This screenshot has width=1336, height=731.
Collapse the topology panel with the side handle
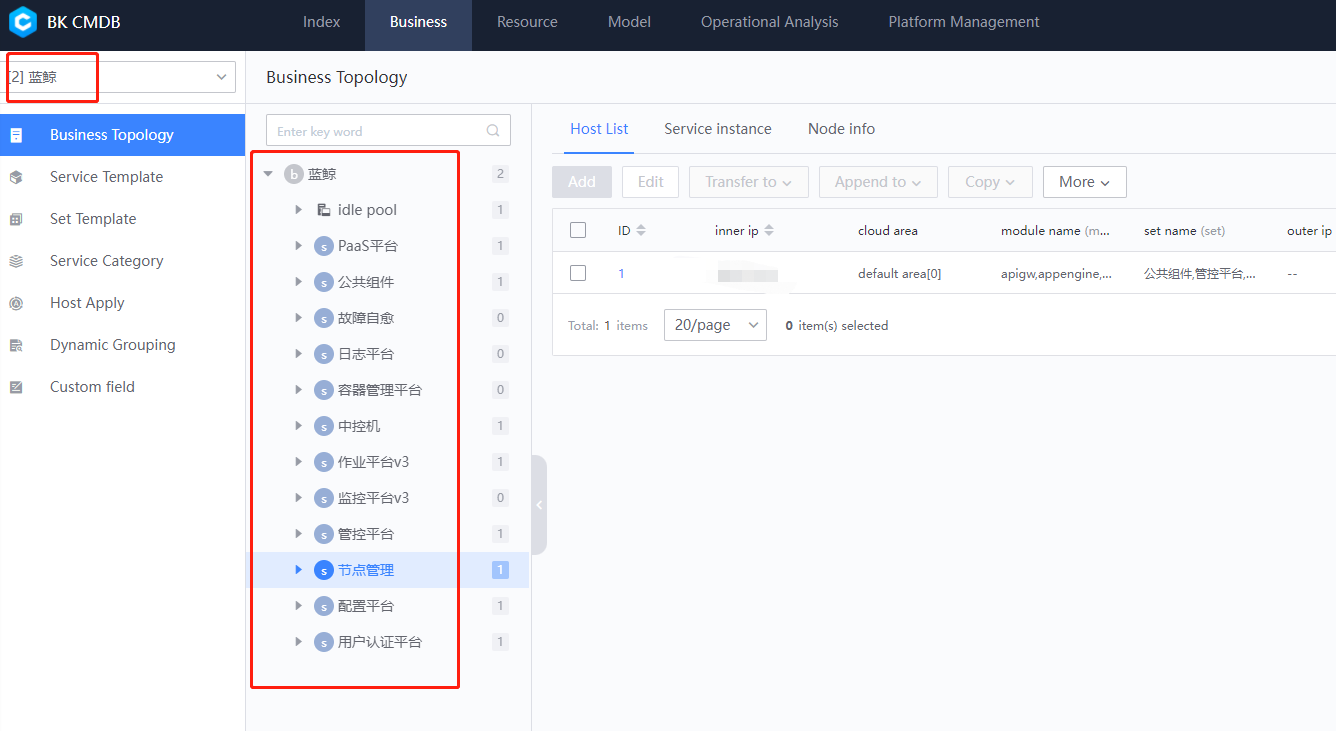pyautogui.click(x=539, y=505)
